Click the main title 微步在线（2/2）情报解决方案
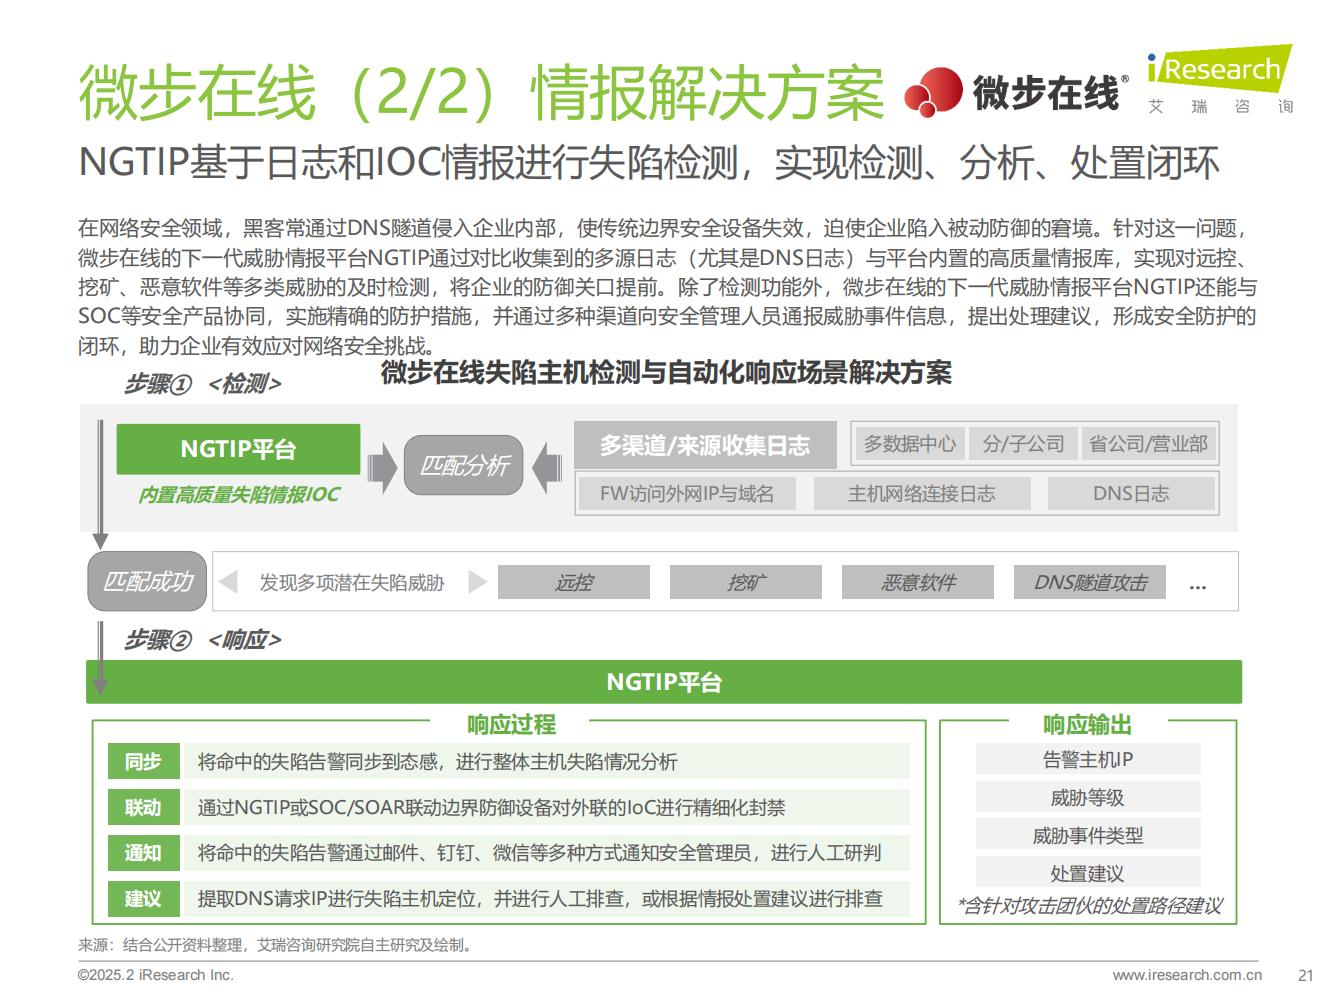This screenshot has width=1333, height=1000. (481, 92)
